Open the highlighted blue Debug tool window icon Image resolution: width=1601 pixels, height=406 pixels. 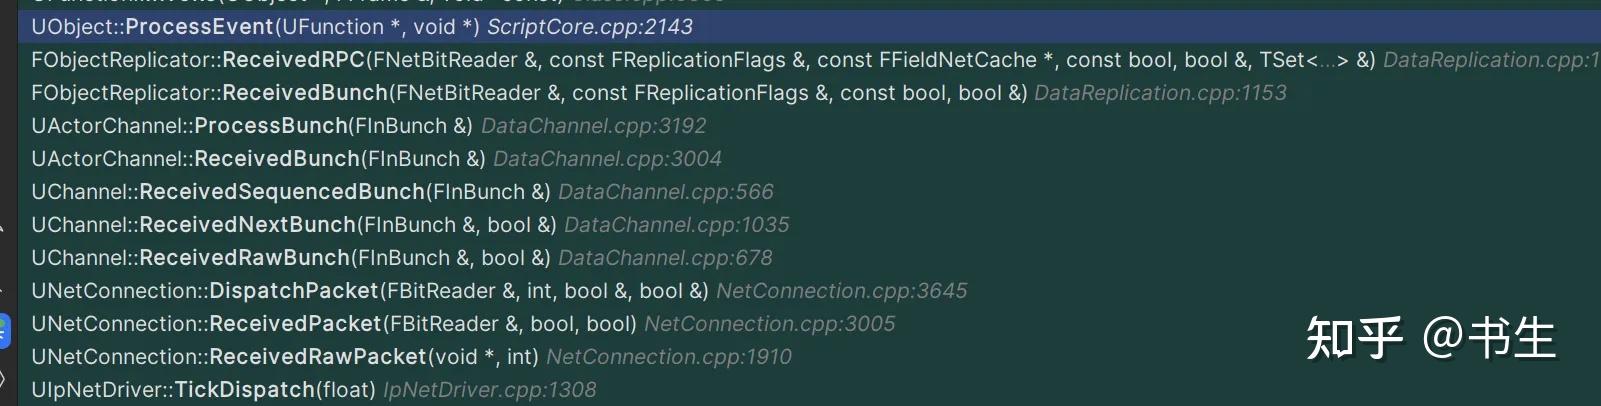4,331
